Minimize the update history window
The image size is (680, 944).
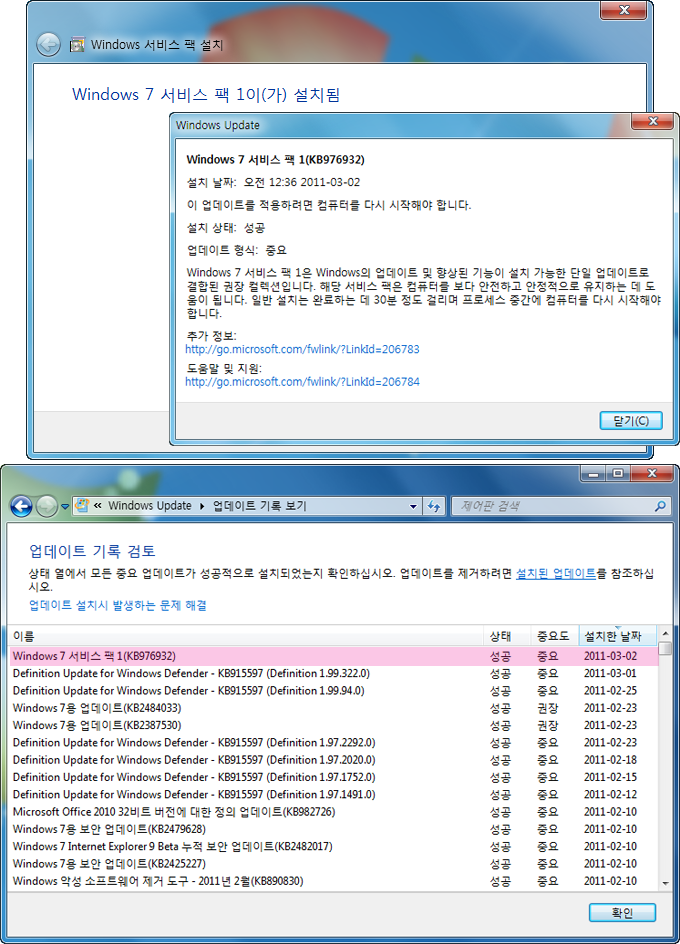pos(593,474)
